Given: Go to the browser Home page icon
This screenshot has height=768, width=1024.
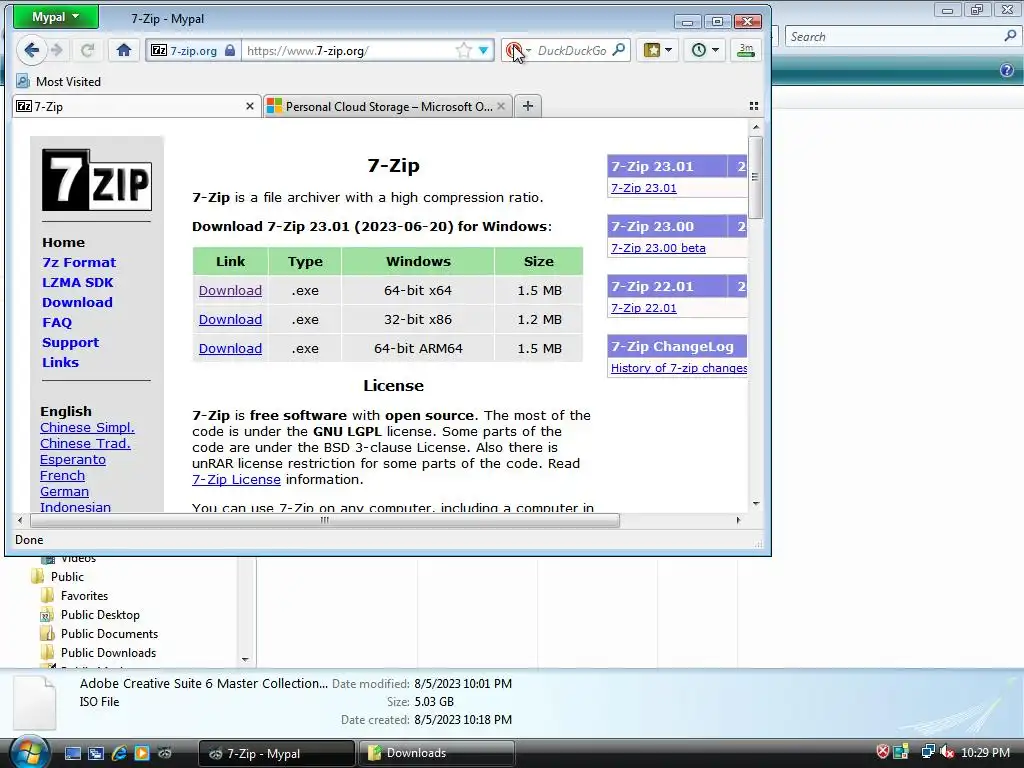Looking at the screenshot, I should (x=124, y=50).
